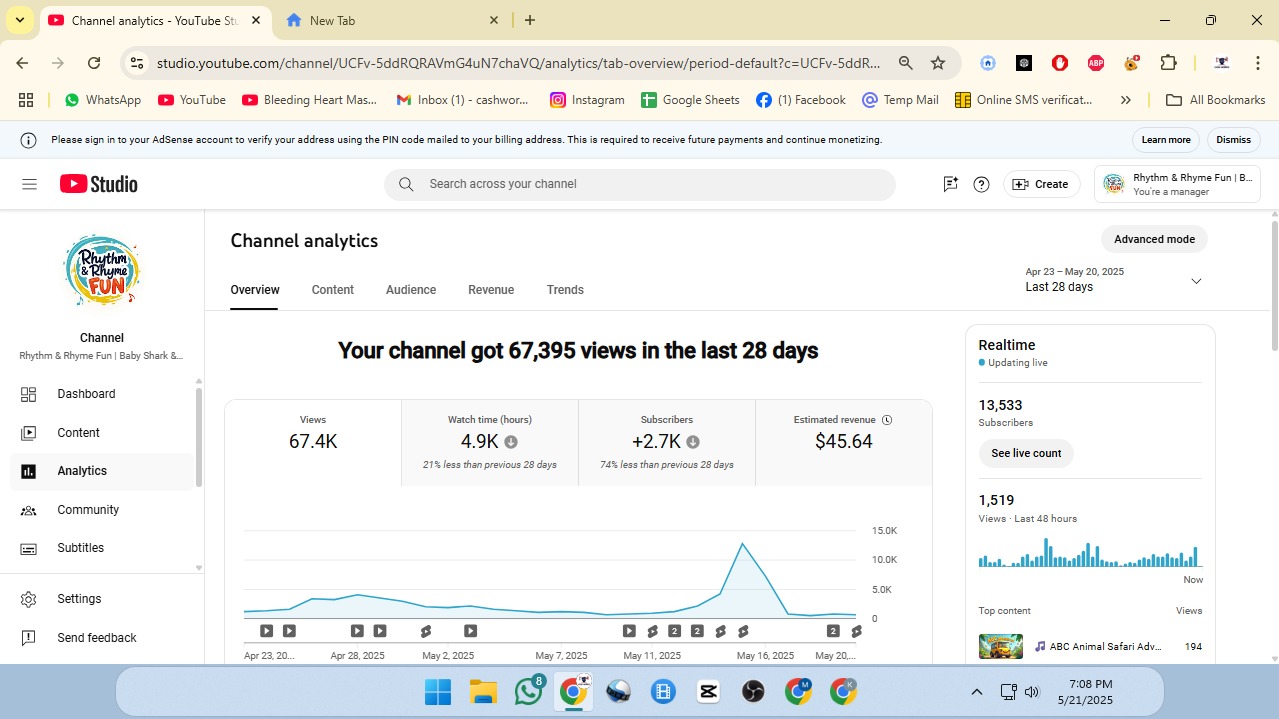This screenshot has width=1279, height=719.
Task: Open the Chrome extensions puzzle icon
Action: tap(1168, 63)
